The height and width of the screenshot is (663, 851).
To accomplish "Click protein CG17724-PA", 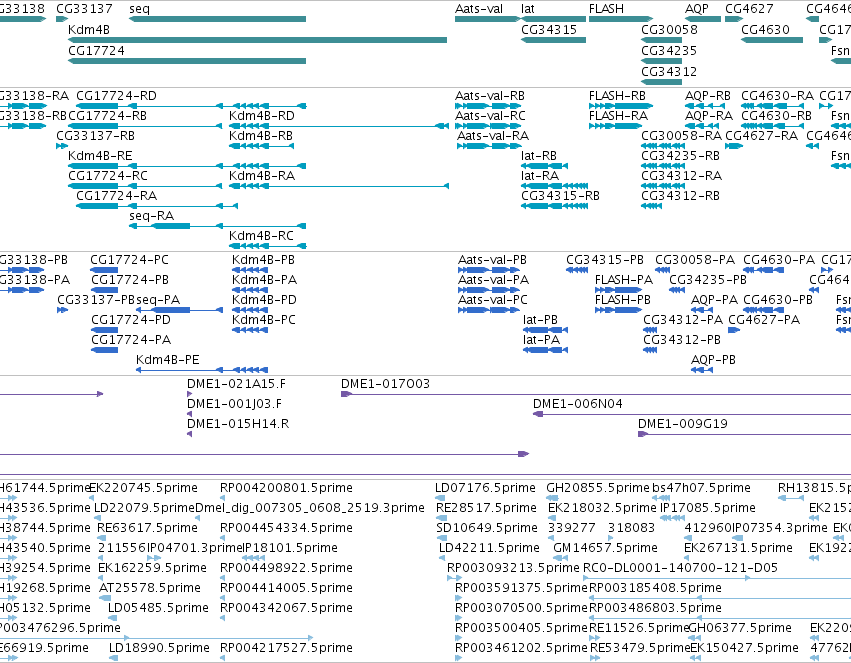I will tap(104, 350).
